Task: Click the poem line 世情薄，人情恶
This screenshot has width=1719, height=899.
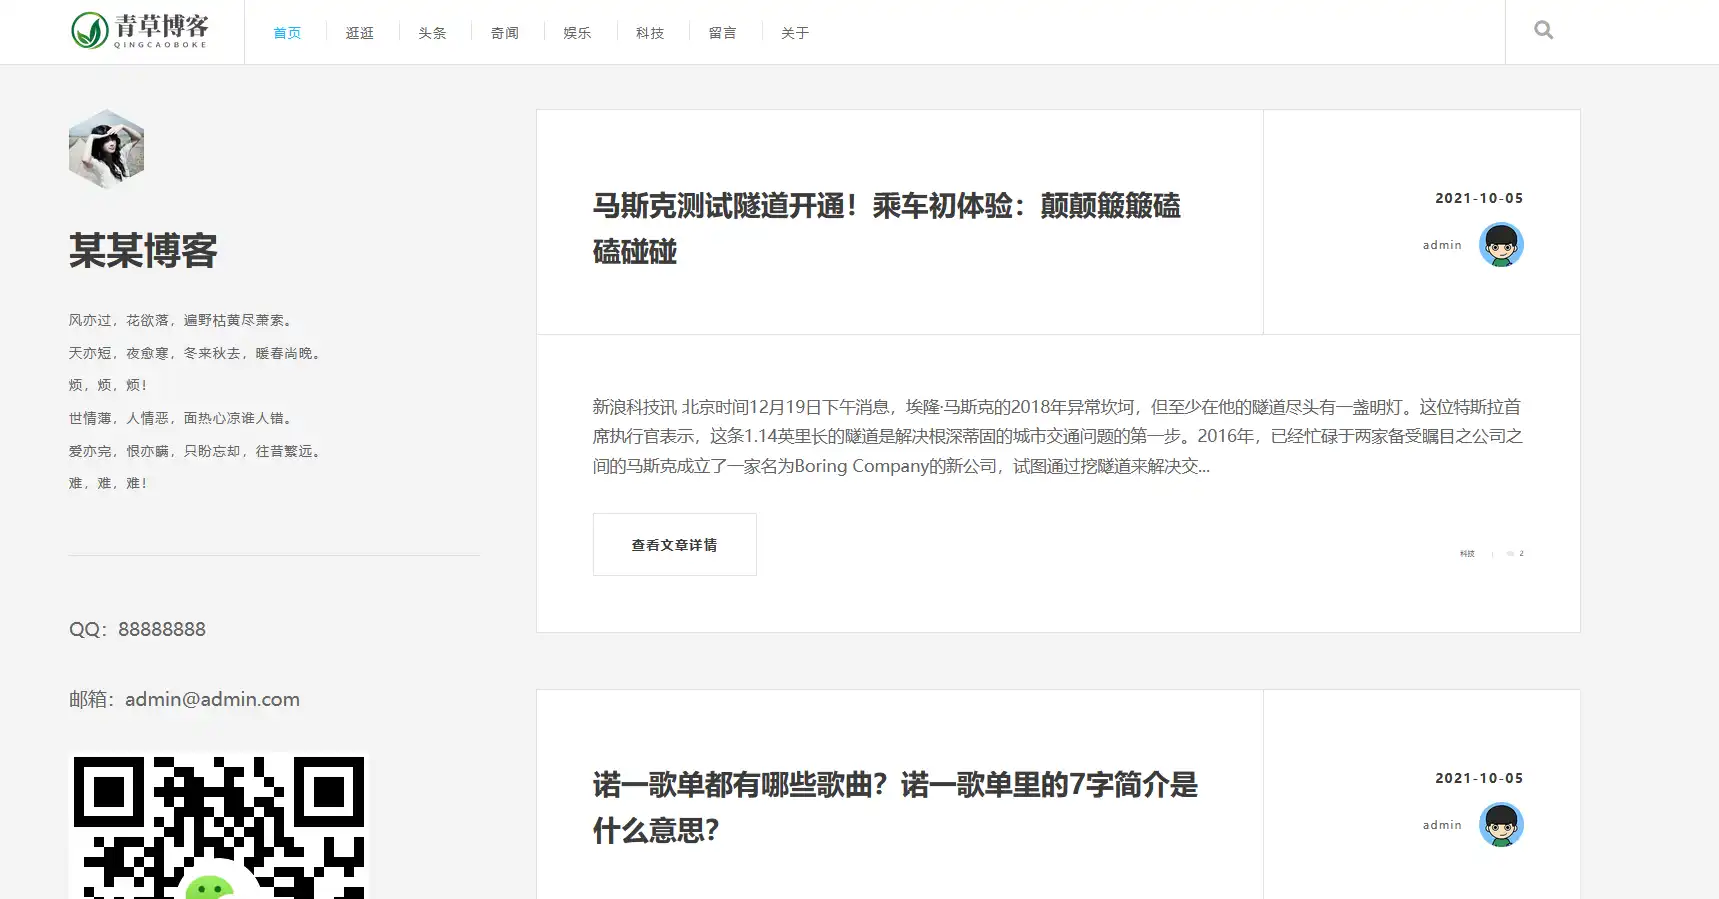Action: point(183,418)
